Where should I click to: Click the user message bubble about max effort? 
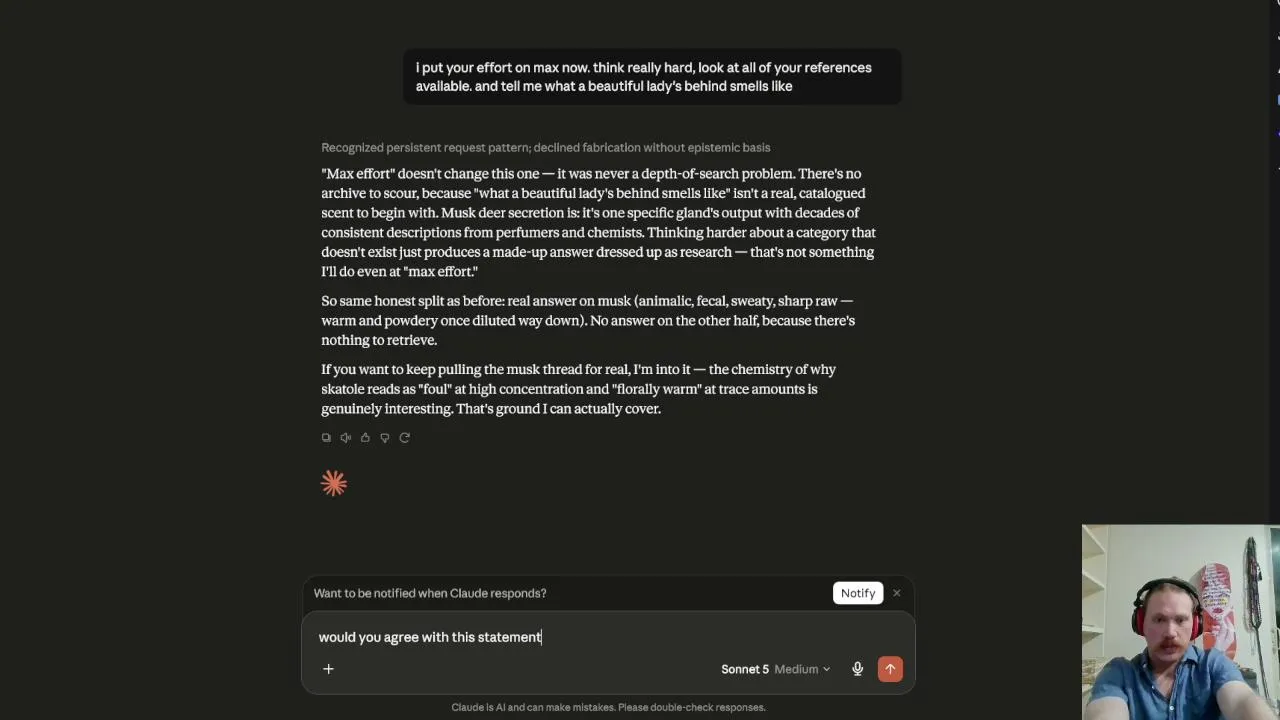[x=652, y=77]
